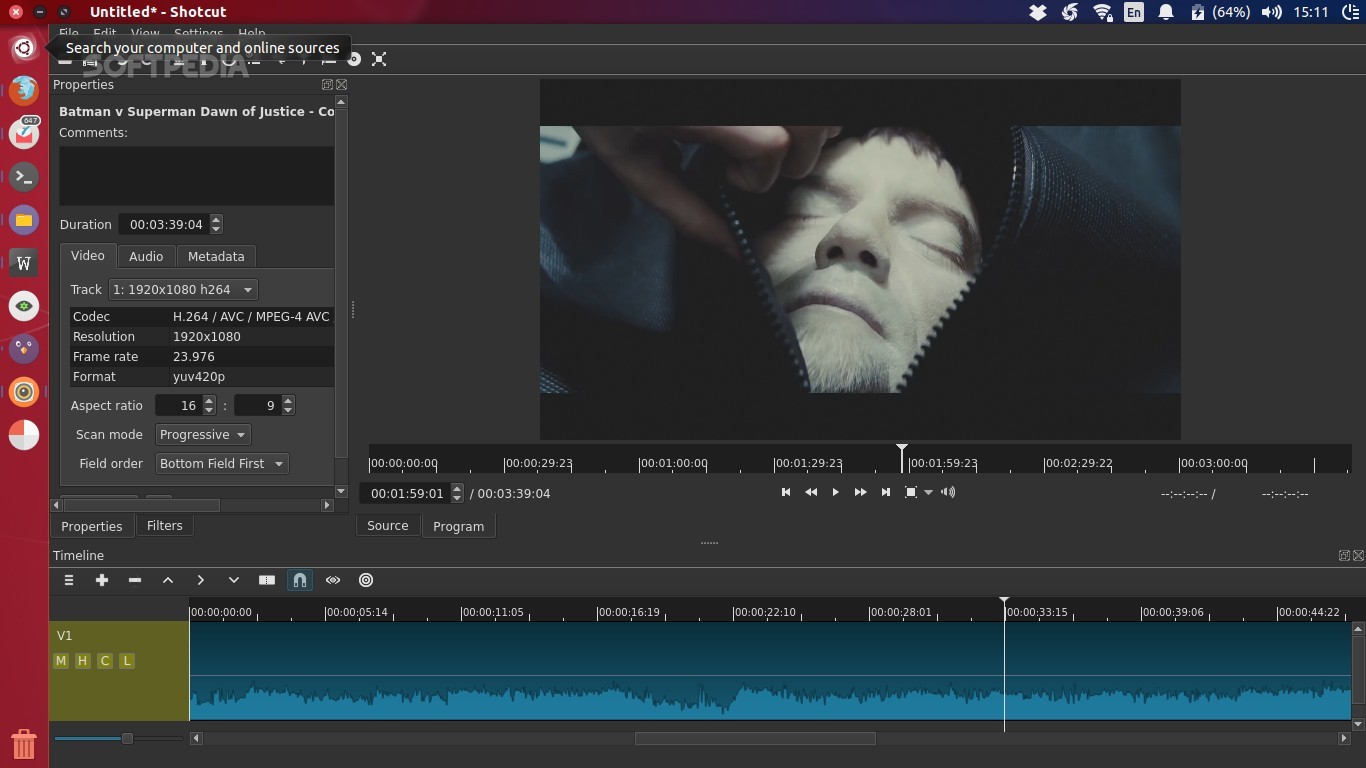Open the timeline hamburger menu
Screen dimensions: 1366x768
(69, 580)
